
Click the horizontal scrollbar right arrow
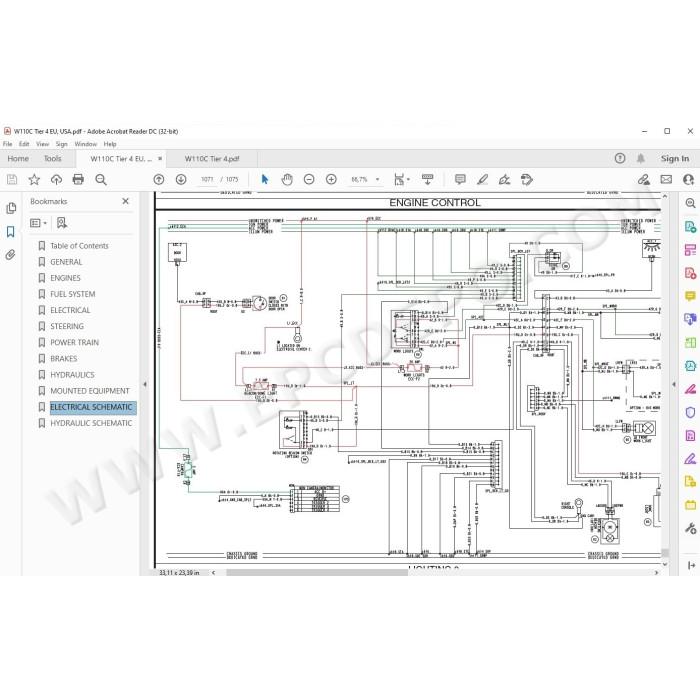pyautogui.click(x=656, y=572)
